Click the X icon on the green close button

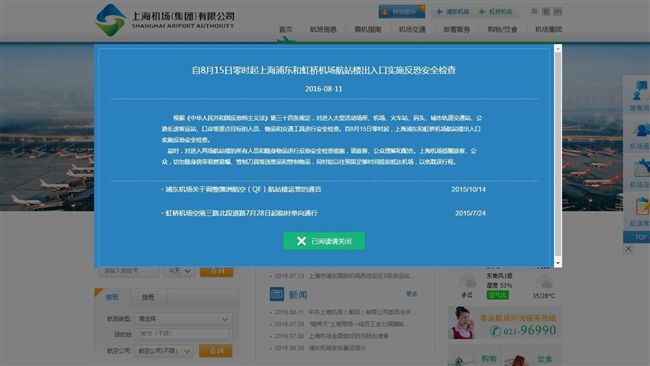301,241
